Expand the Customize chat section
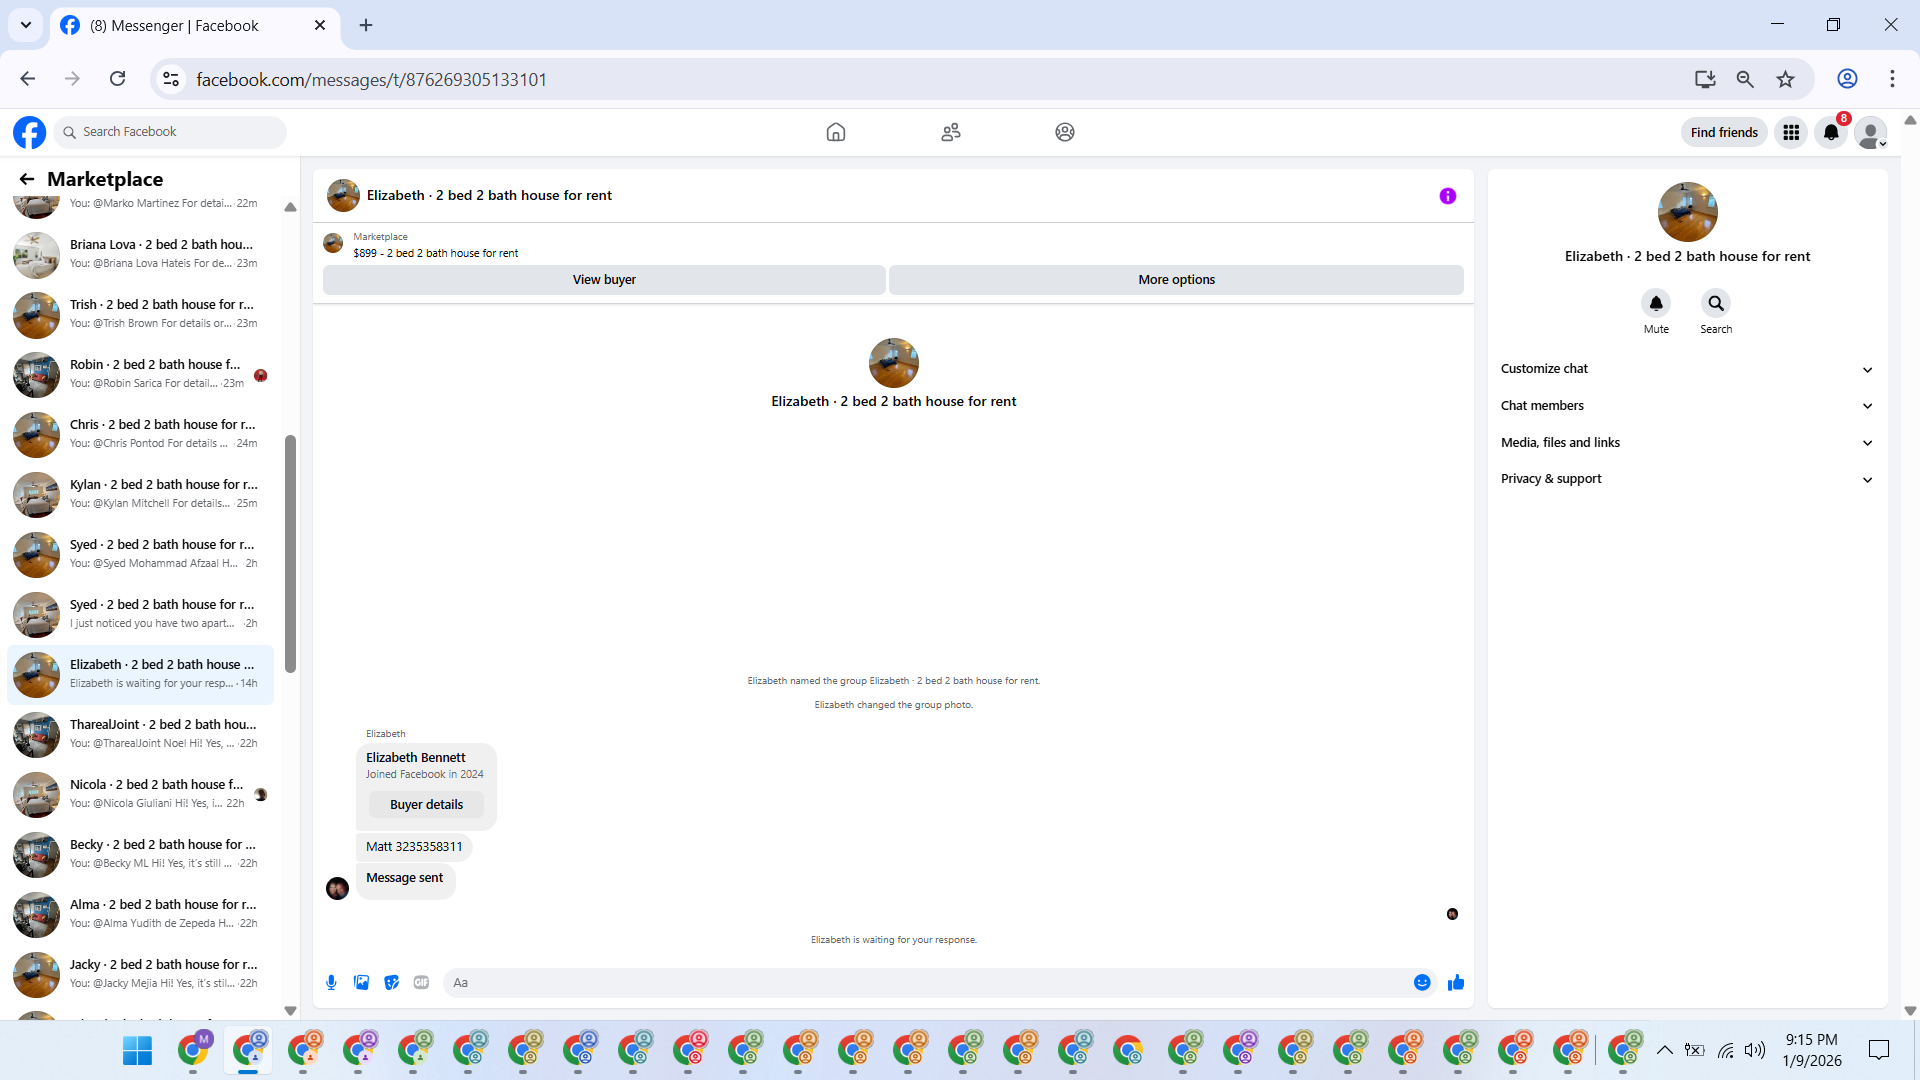 coord(1687,369)
